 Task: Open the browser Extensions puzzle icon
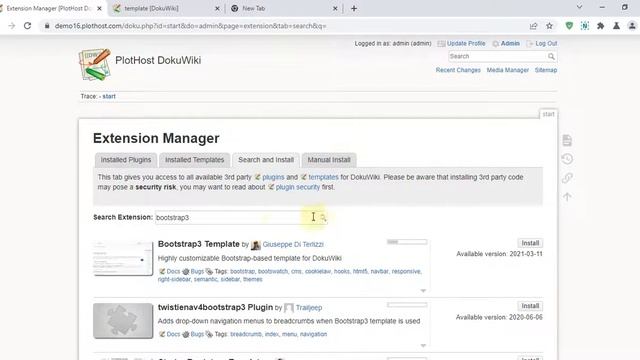point(600,26)
